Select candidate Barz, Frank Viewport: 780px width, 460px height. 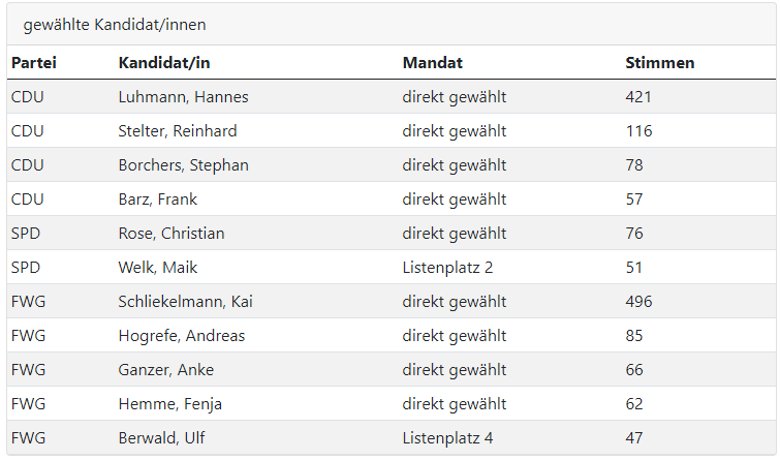coord(158,199)
